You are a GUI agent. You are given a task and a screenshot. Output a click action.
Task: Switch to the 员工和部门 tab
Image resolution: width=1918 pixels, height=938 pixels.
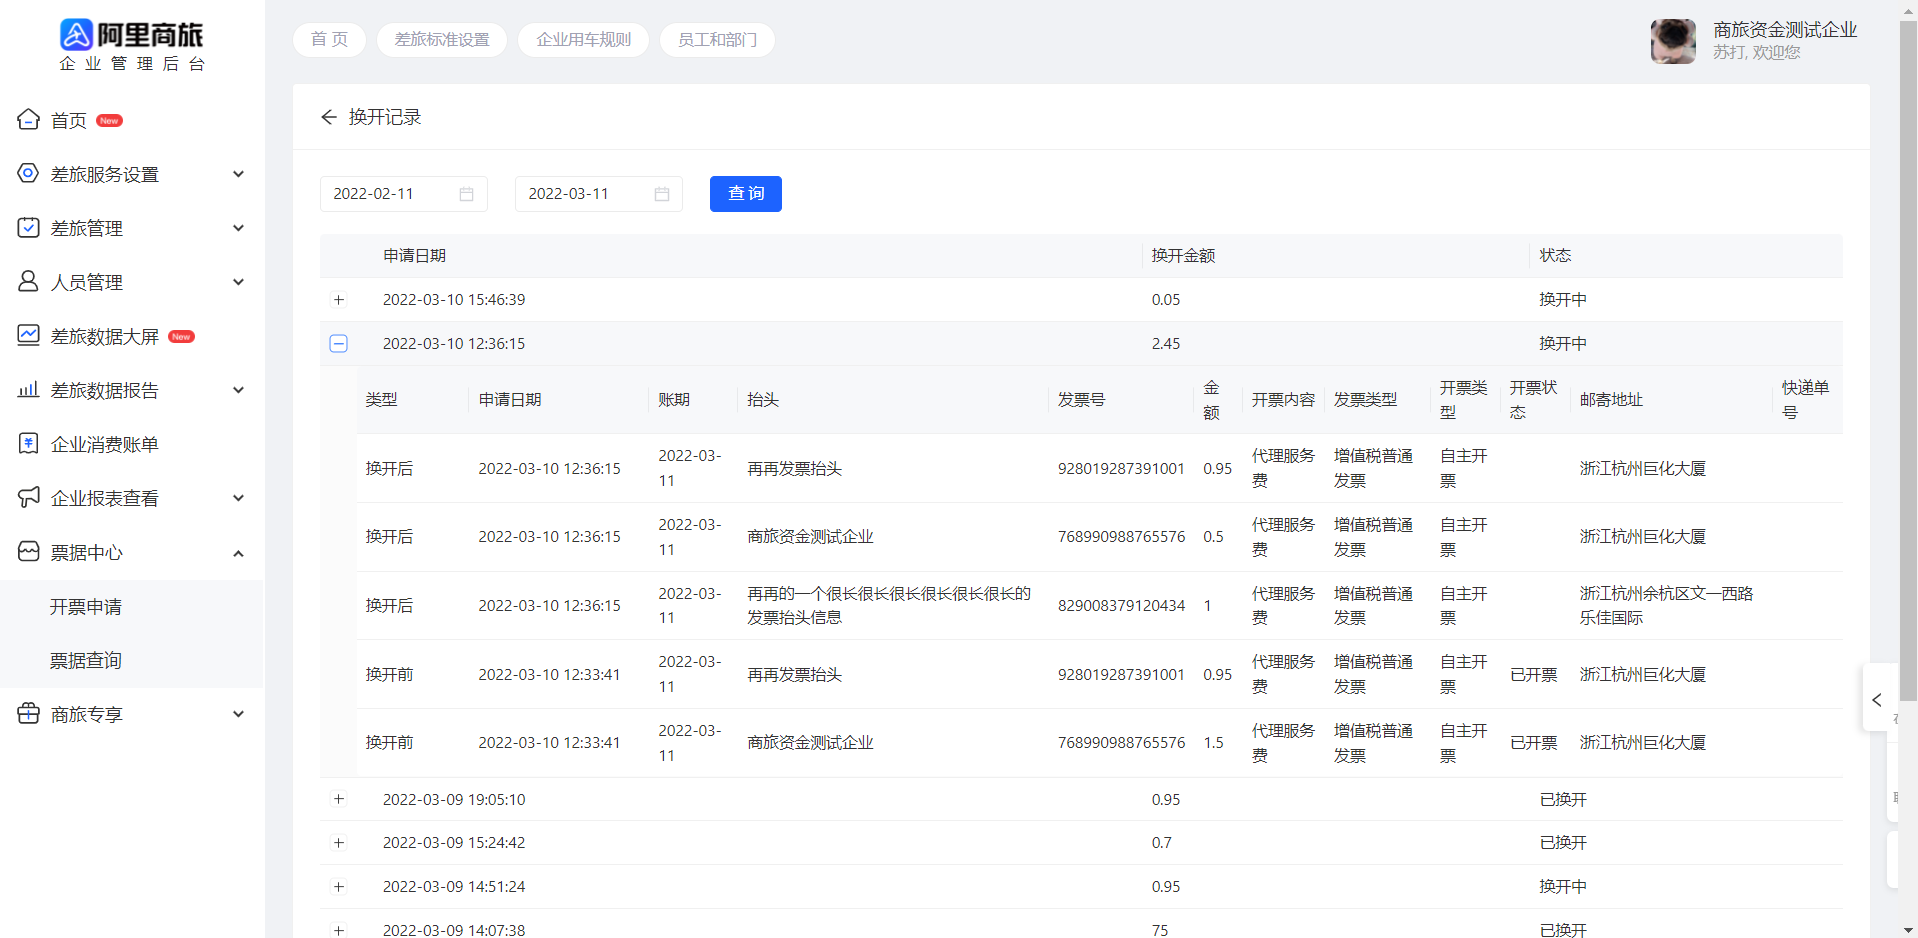717,40
